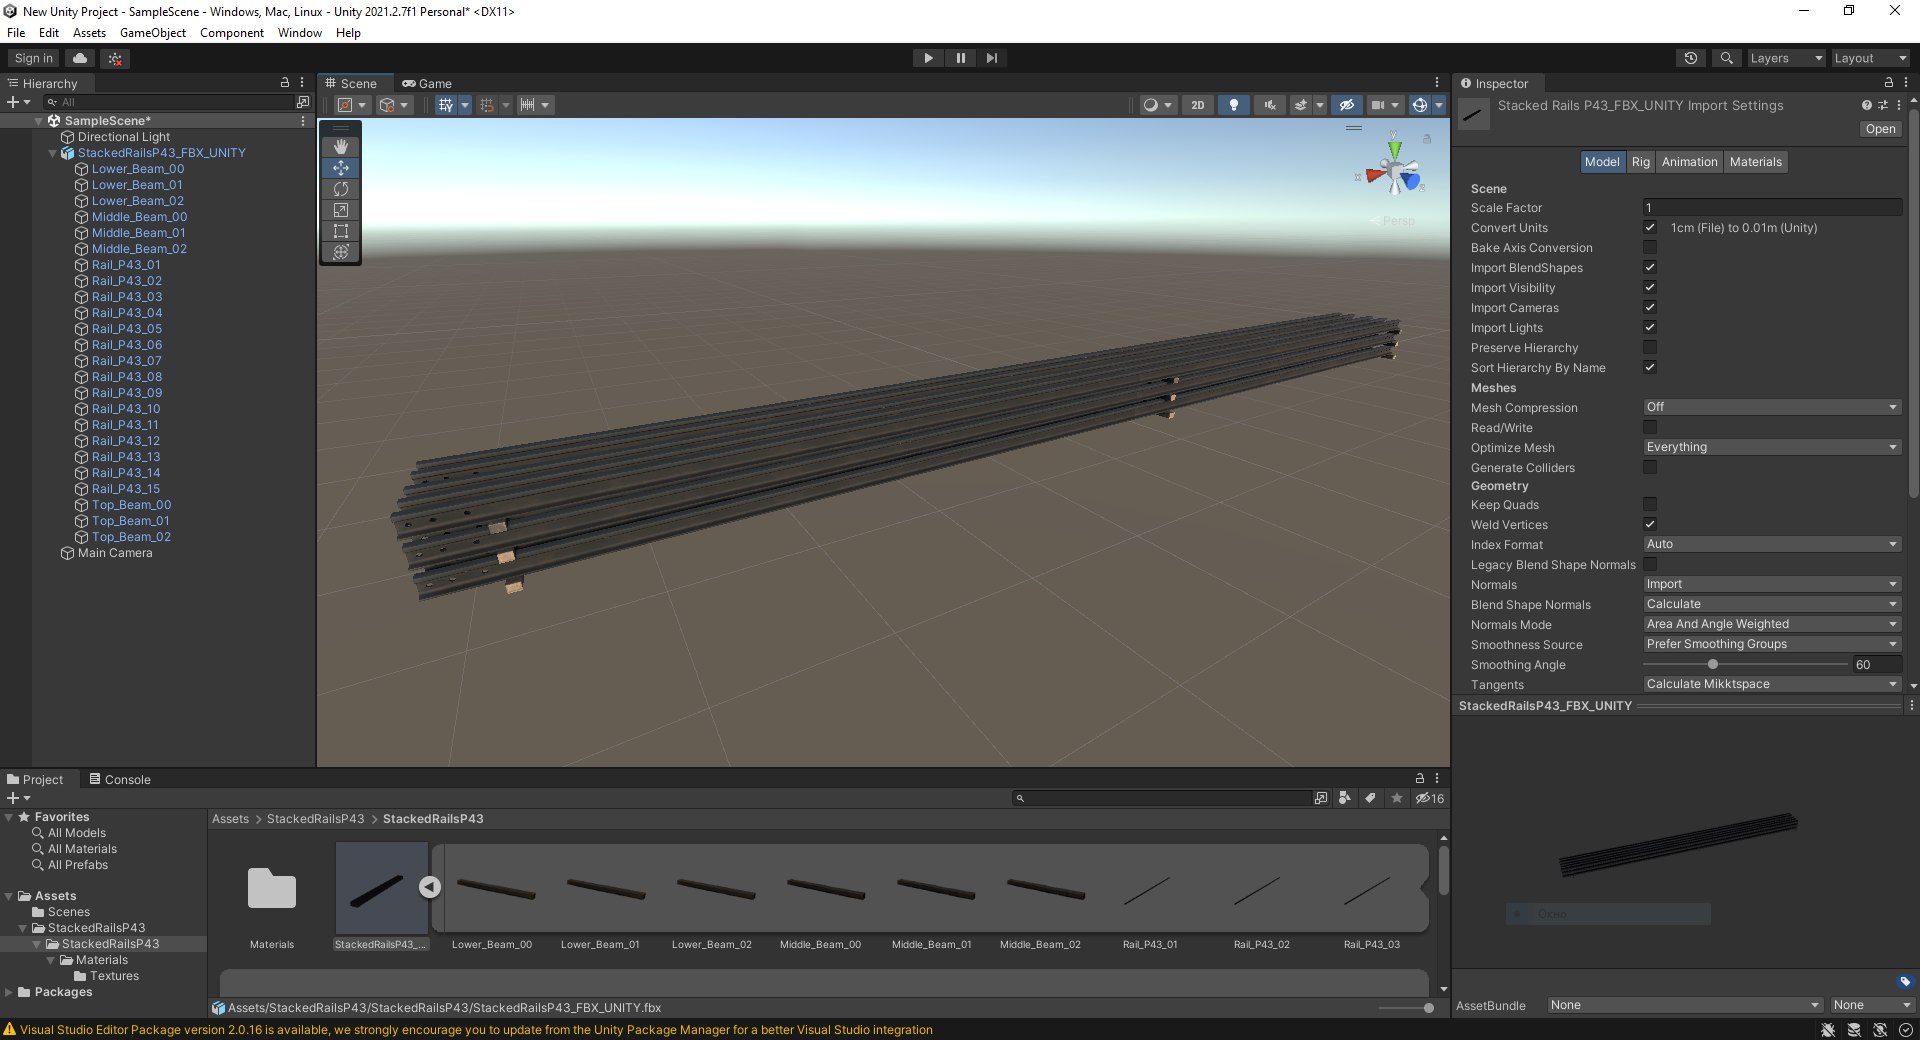This screenshot has width=1920, height=1040.
Task: Toggle scene audio mute icon
Action: (x=1270, y=105)
